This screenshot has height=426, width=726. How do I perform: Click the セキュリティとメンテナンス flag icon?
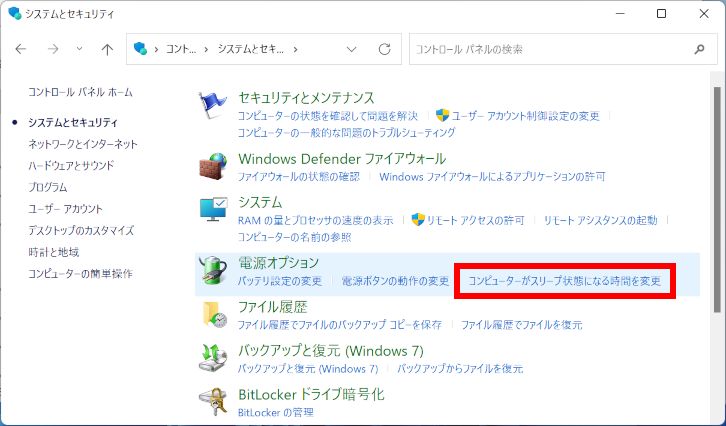tap(213, 105)
